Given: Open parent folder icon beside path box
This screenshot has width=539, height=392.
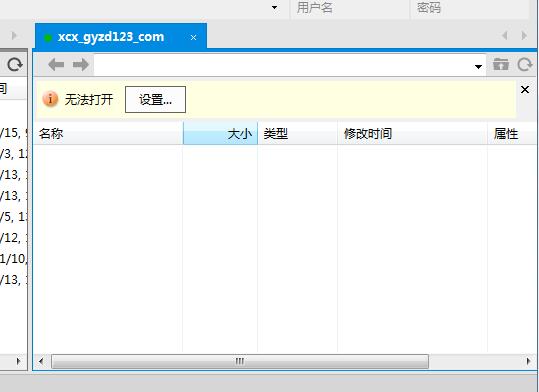Looking at the screenshot, I should tap(500, 64).
